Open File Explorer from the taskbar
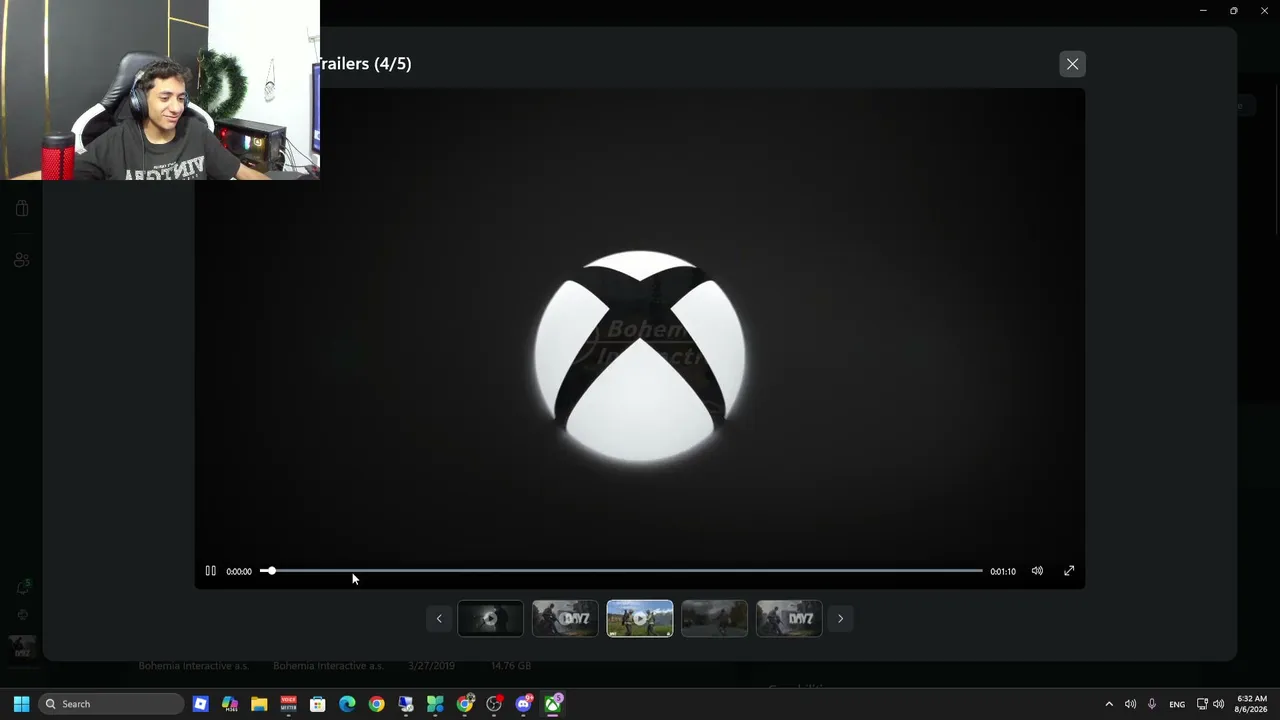This screenshot has width=1280, height=720. [259, 704]
